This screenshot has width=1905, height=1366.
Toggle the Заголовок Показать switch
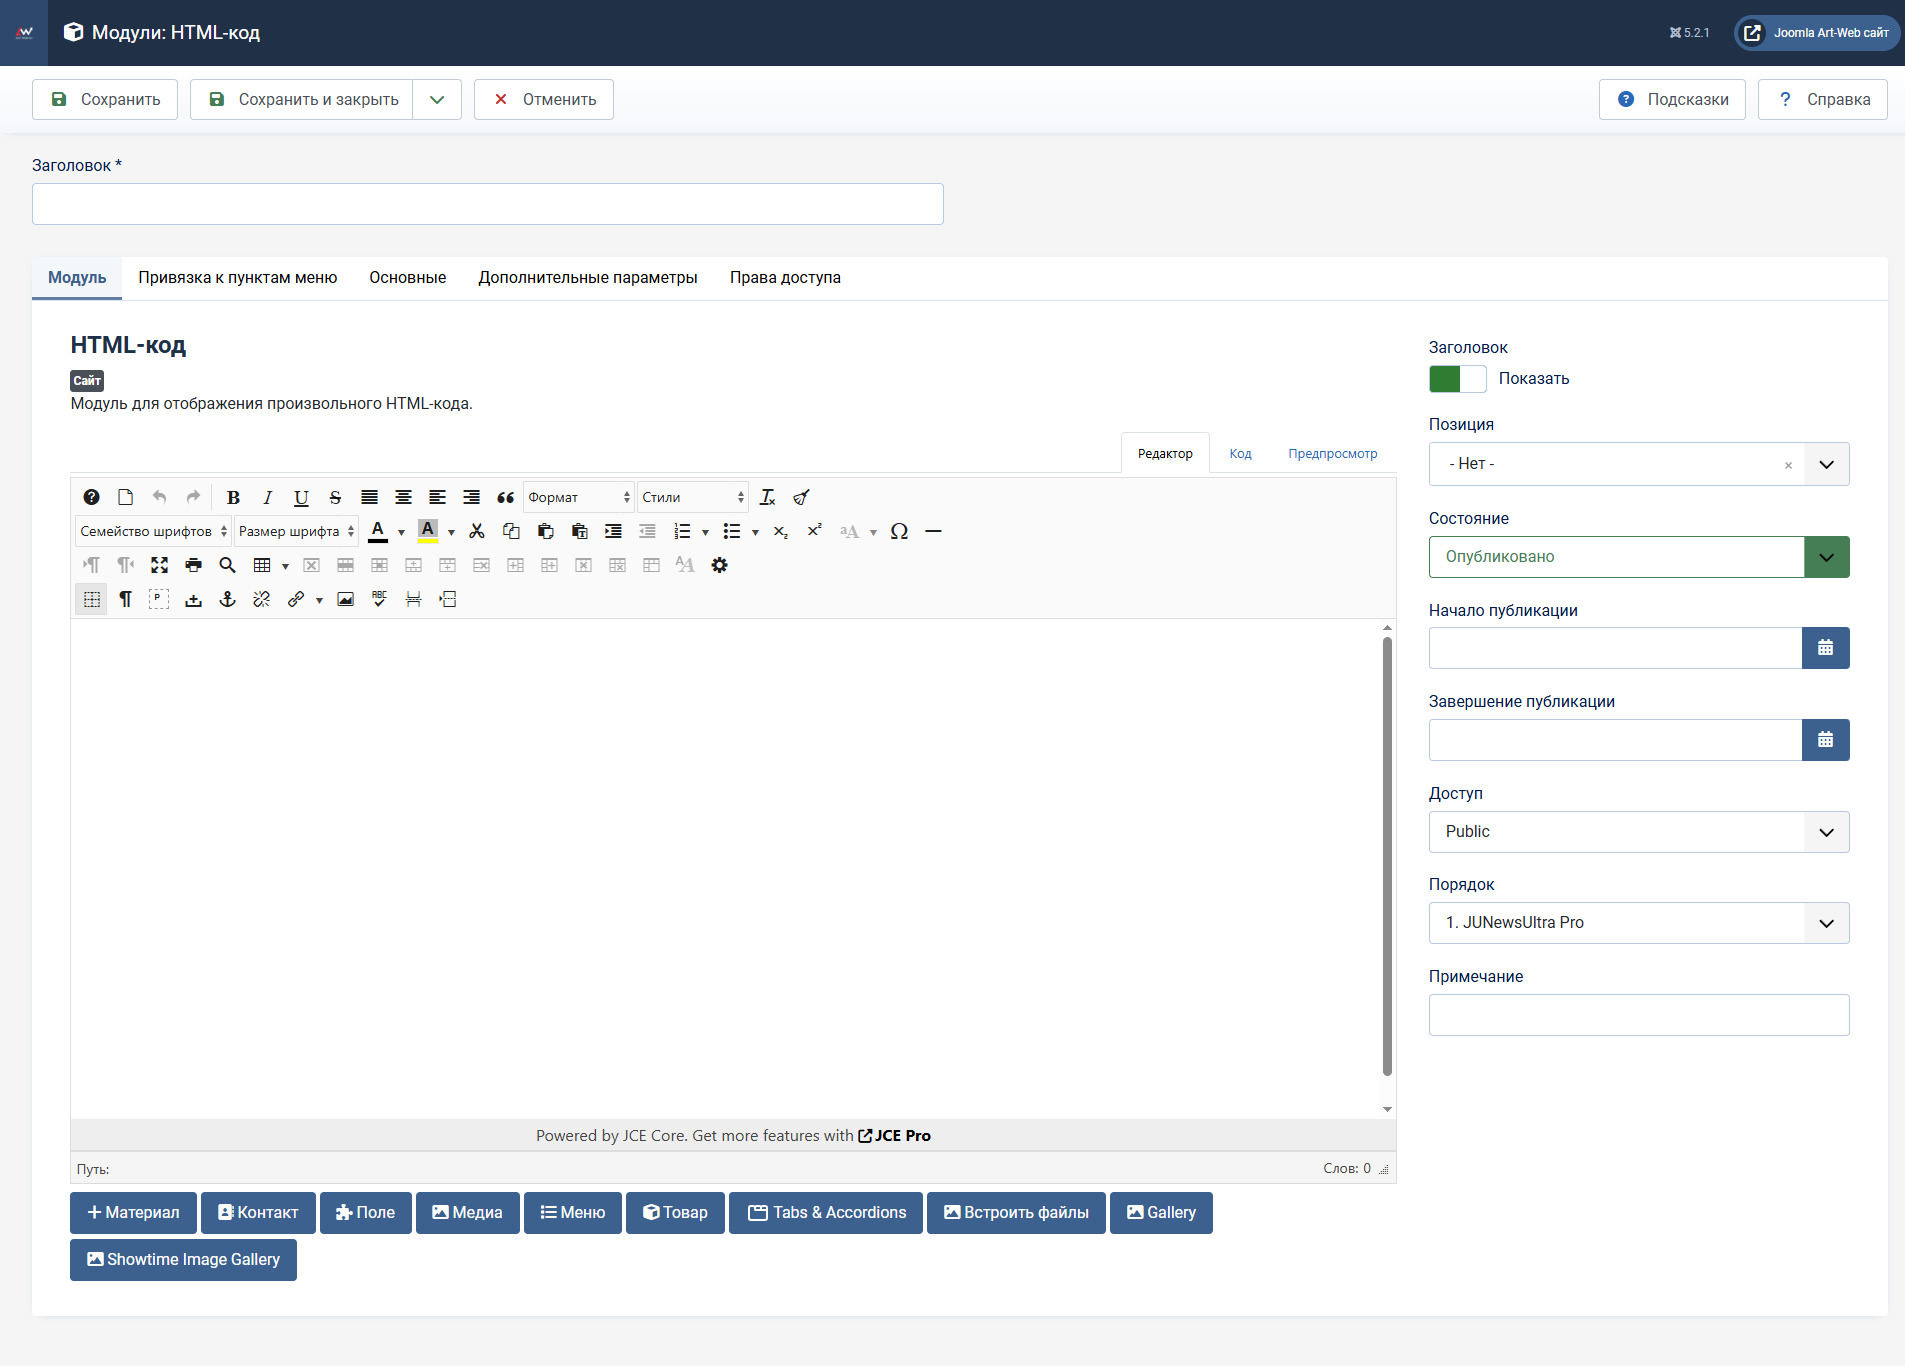(x=1457, y=379)
